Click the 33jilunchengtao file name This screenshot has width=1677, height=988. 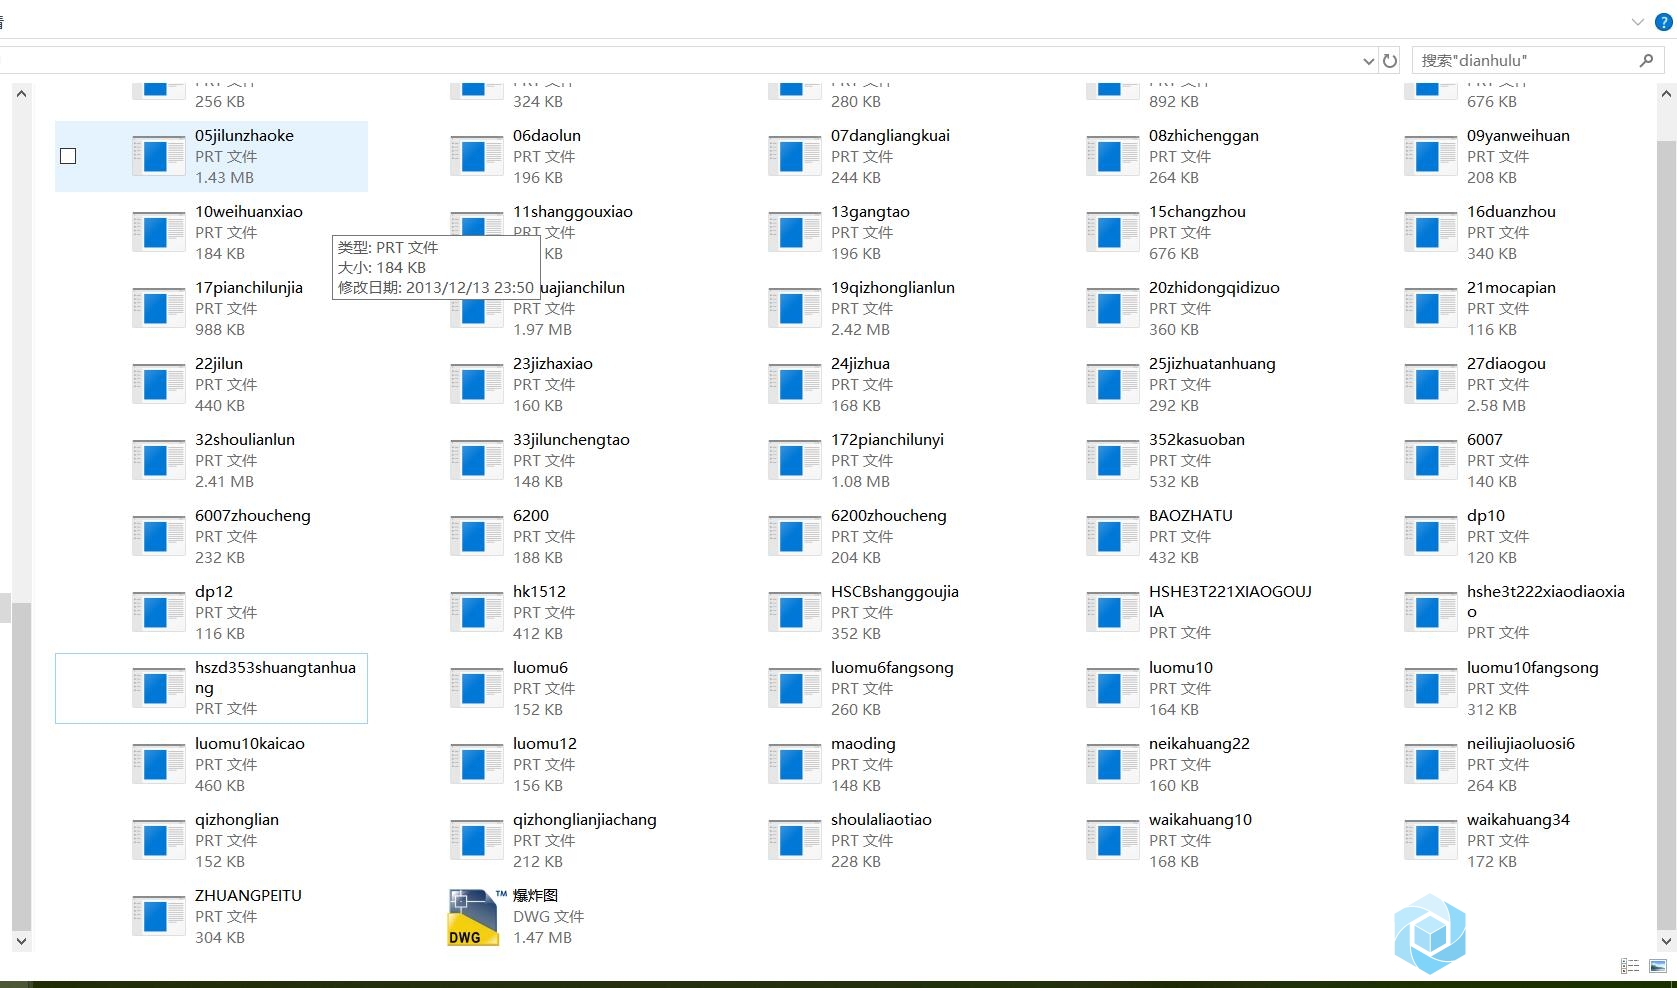coord(571,440)
